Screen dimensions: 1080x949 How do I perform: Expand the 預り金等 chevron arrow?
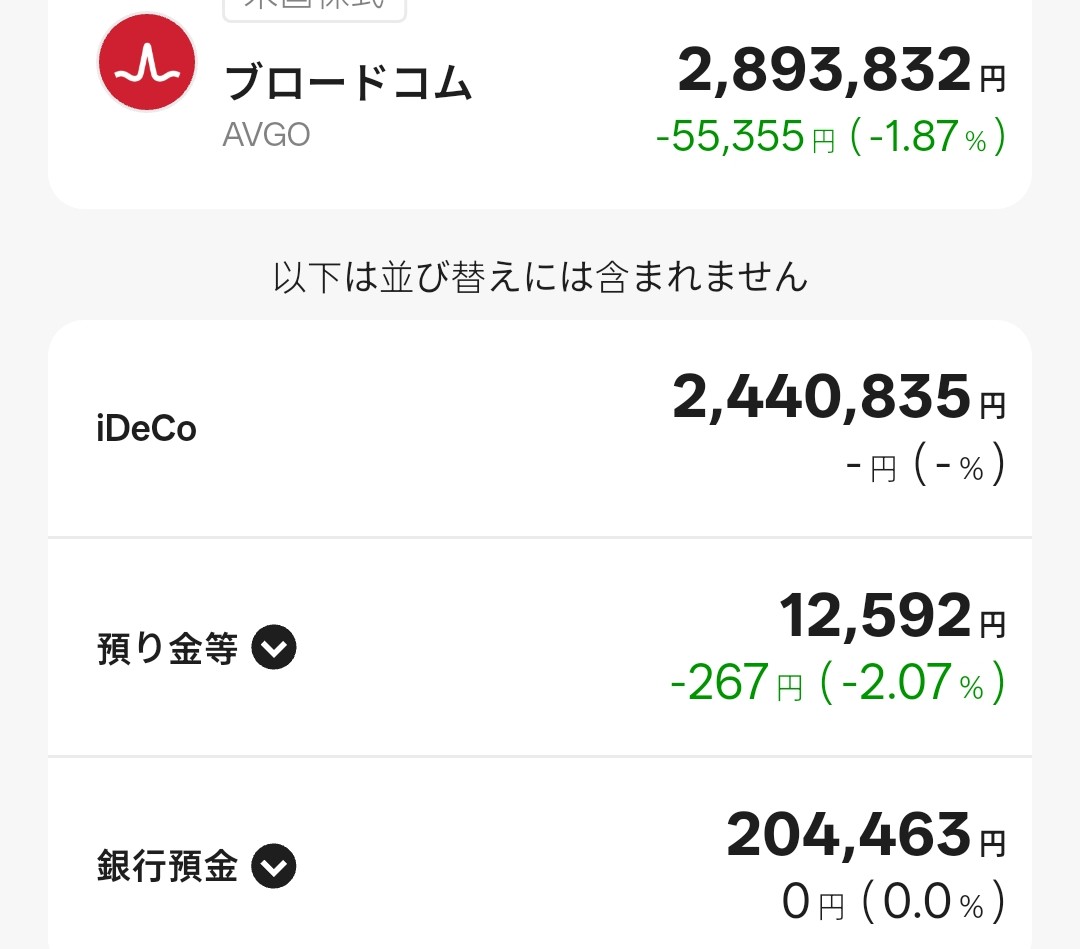[274, 649]
